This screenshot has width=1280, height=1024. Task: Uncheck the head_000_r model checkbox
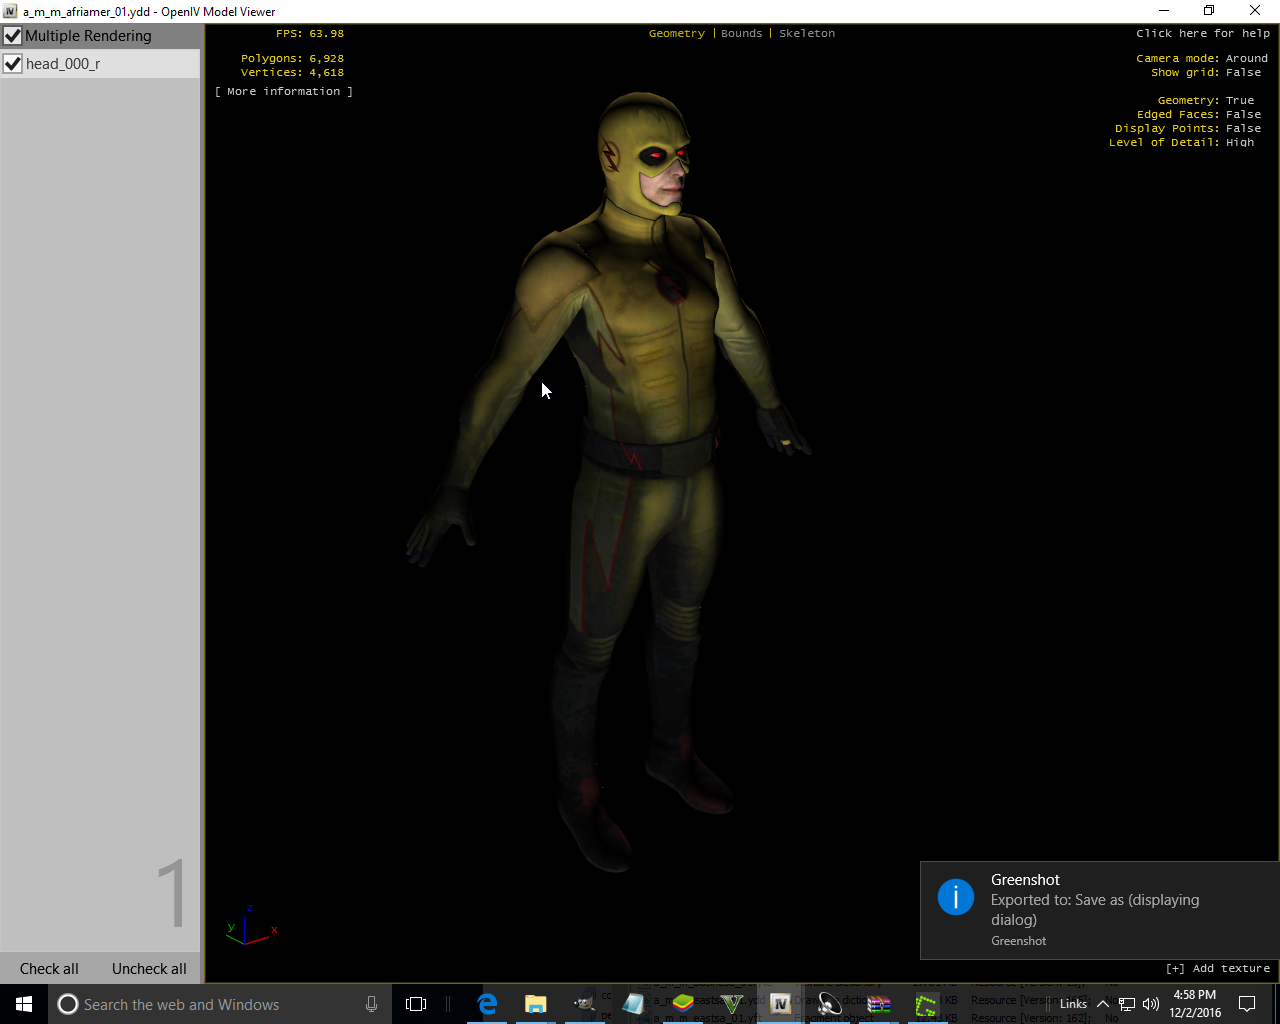(x=13, y=64)
